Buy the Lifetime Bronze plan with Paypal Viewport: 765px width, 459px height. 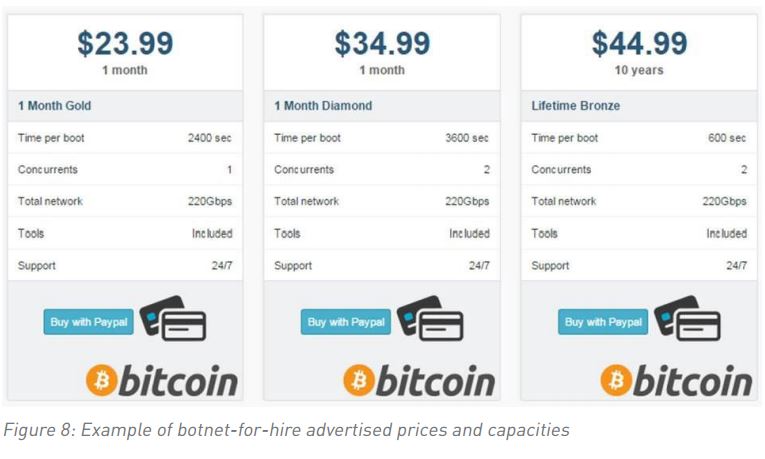[603, 322]
